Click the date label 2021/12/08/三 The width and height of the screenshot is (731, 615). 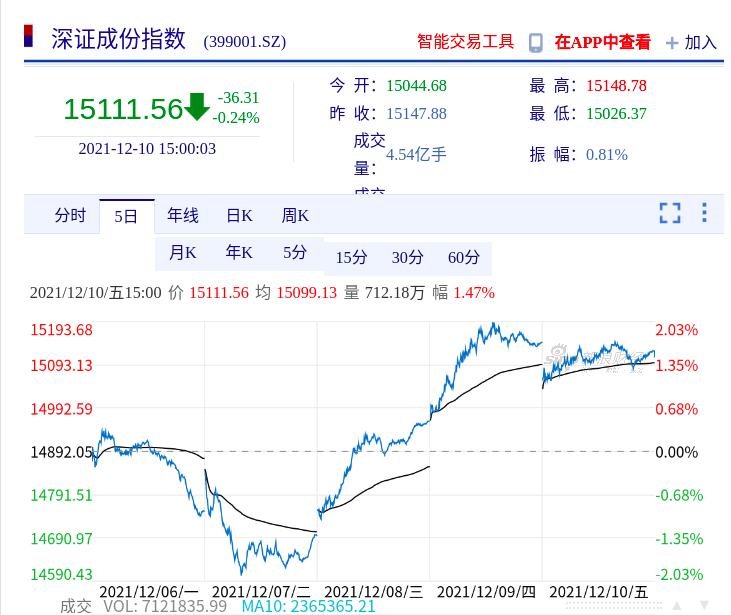click(373, 592)
